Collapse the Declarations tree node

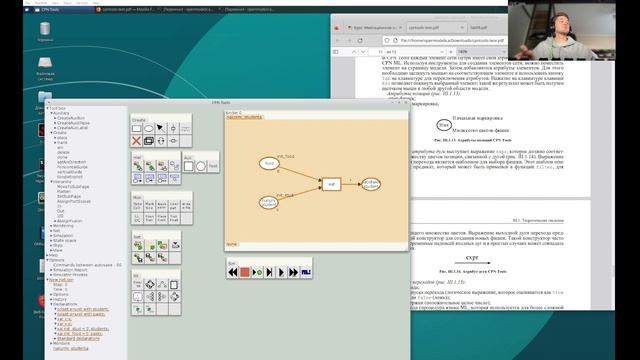pyautogui.click(x=51, y=304)
